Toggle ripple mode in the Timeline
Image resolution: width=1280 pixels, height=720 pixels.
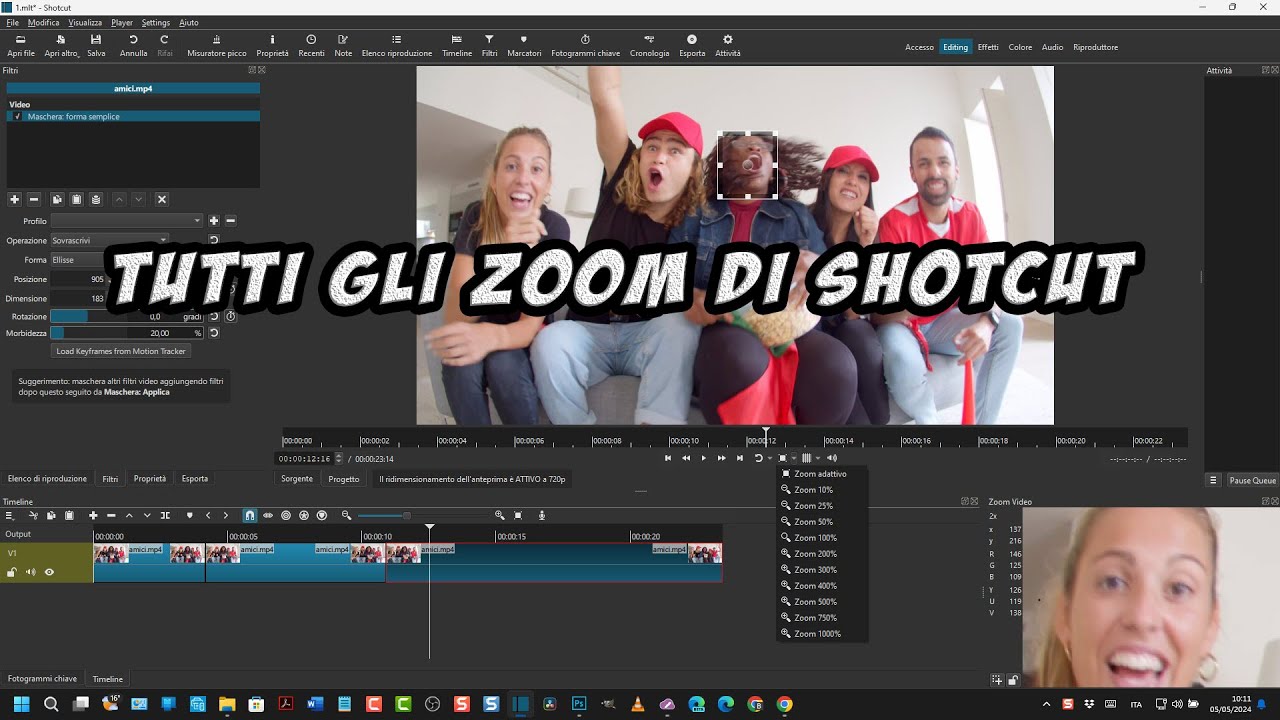tap(286, 515)
